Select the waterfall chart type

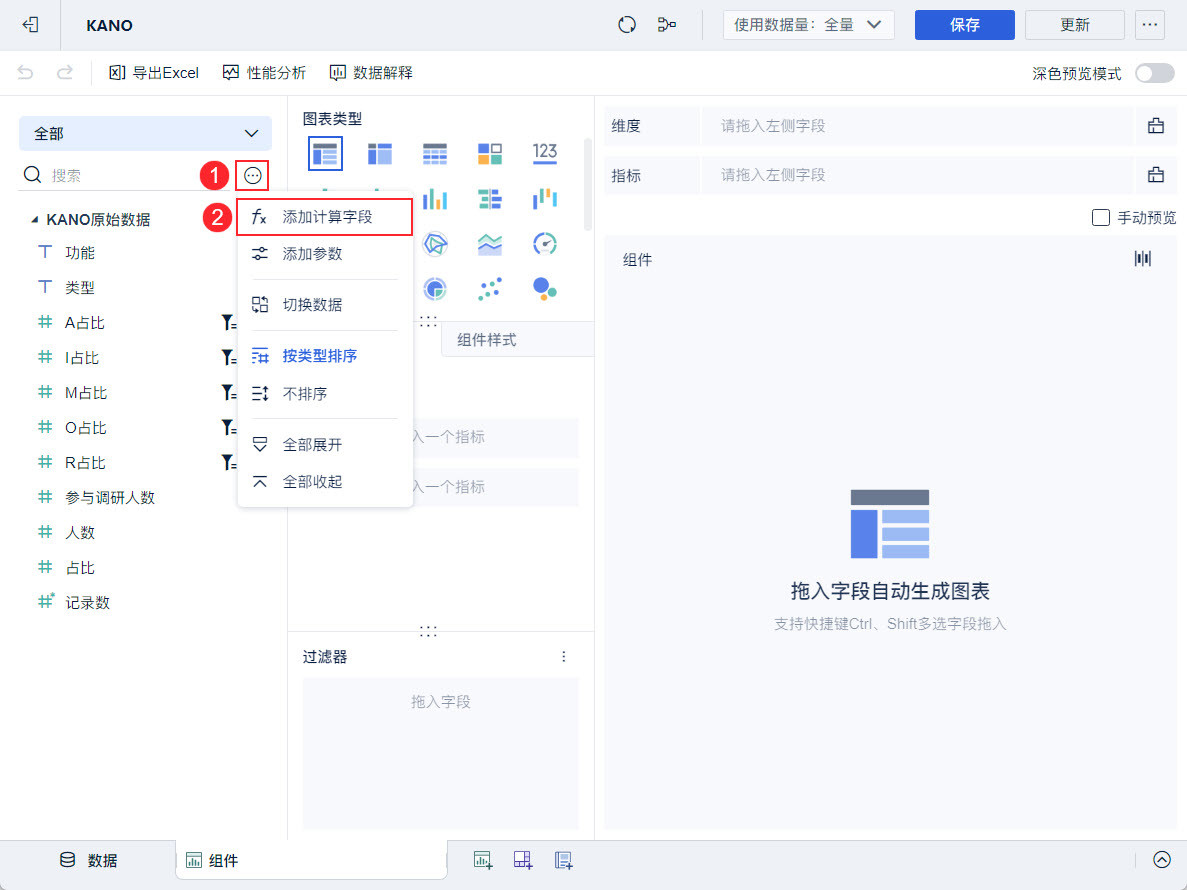[545, 199]
